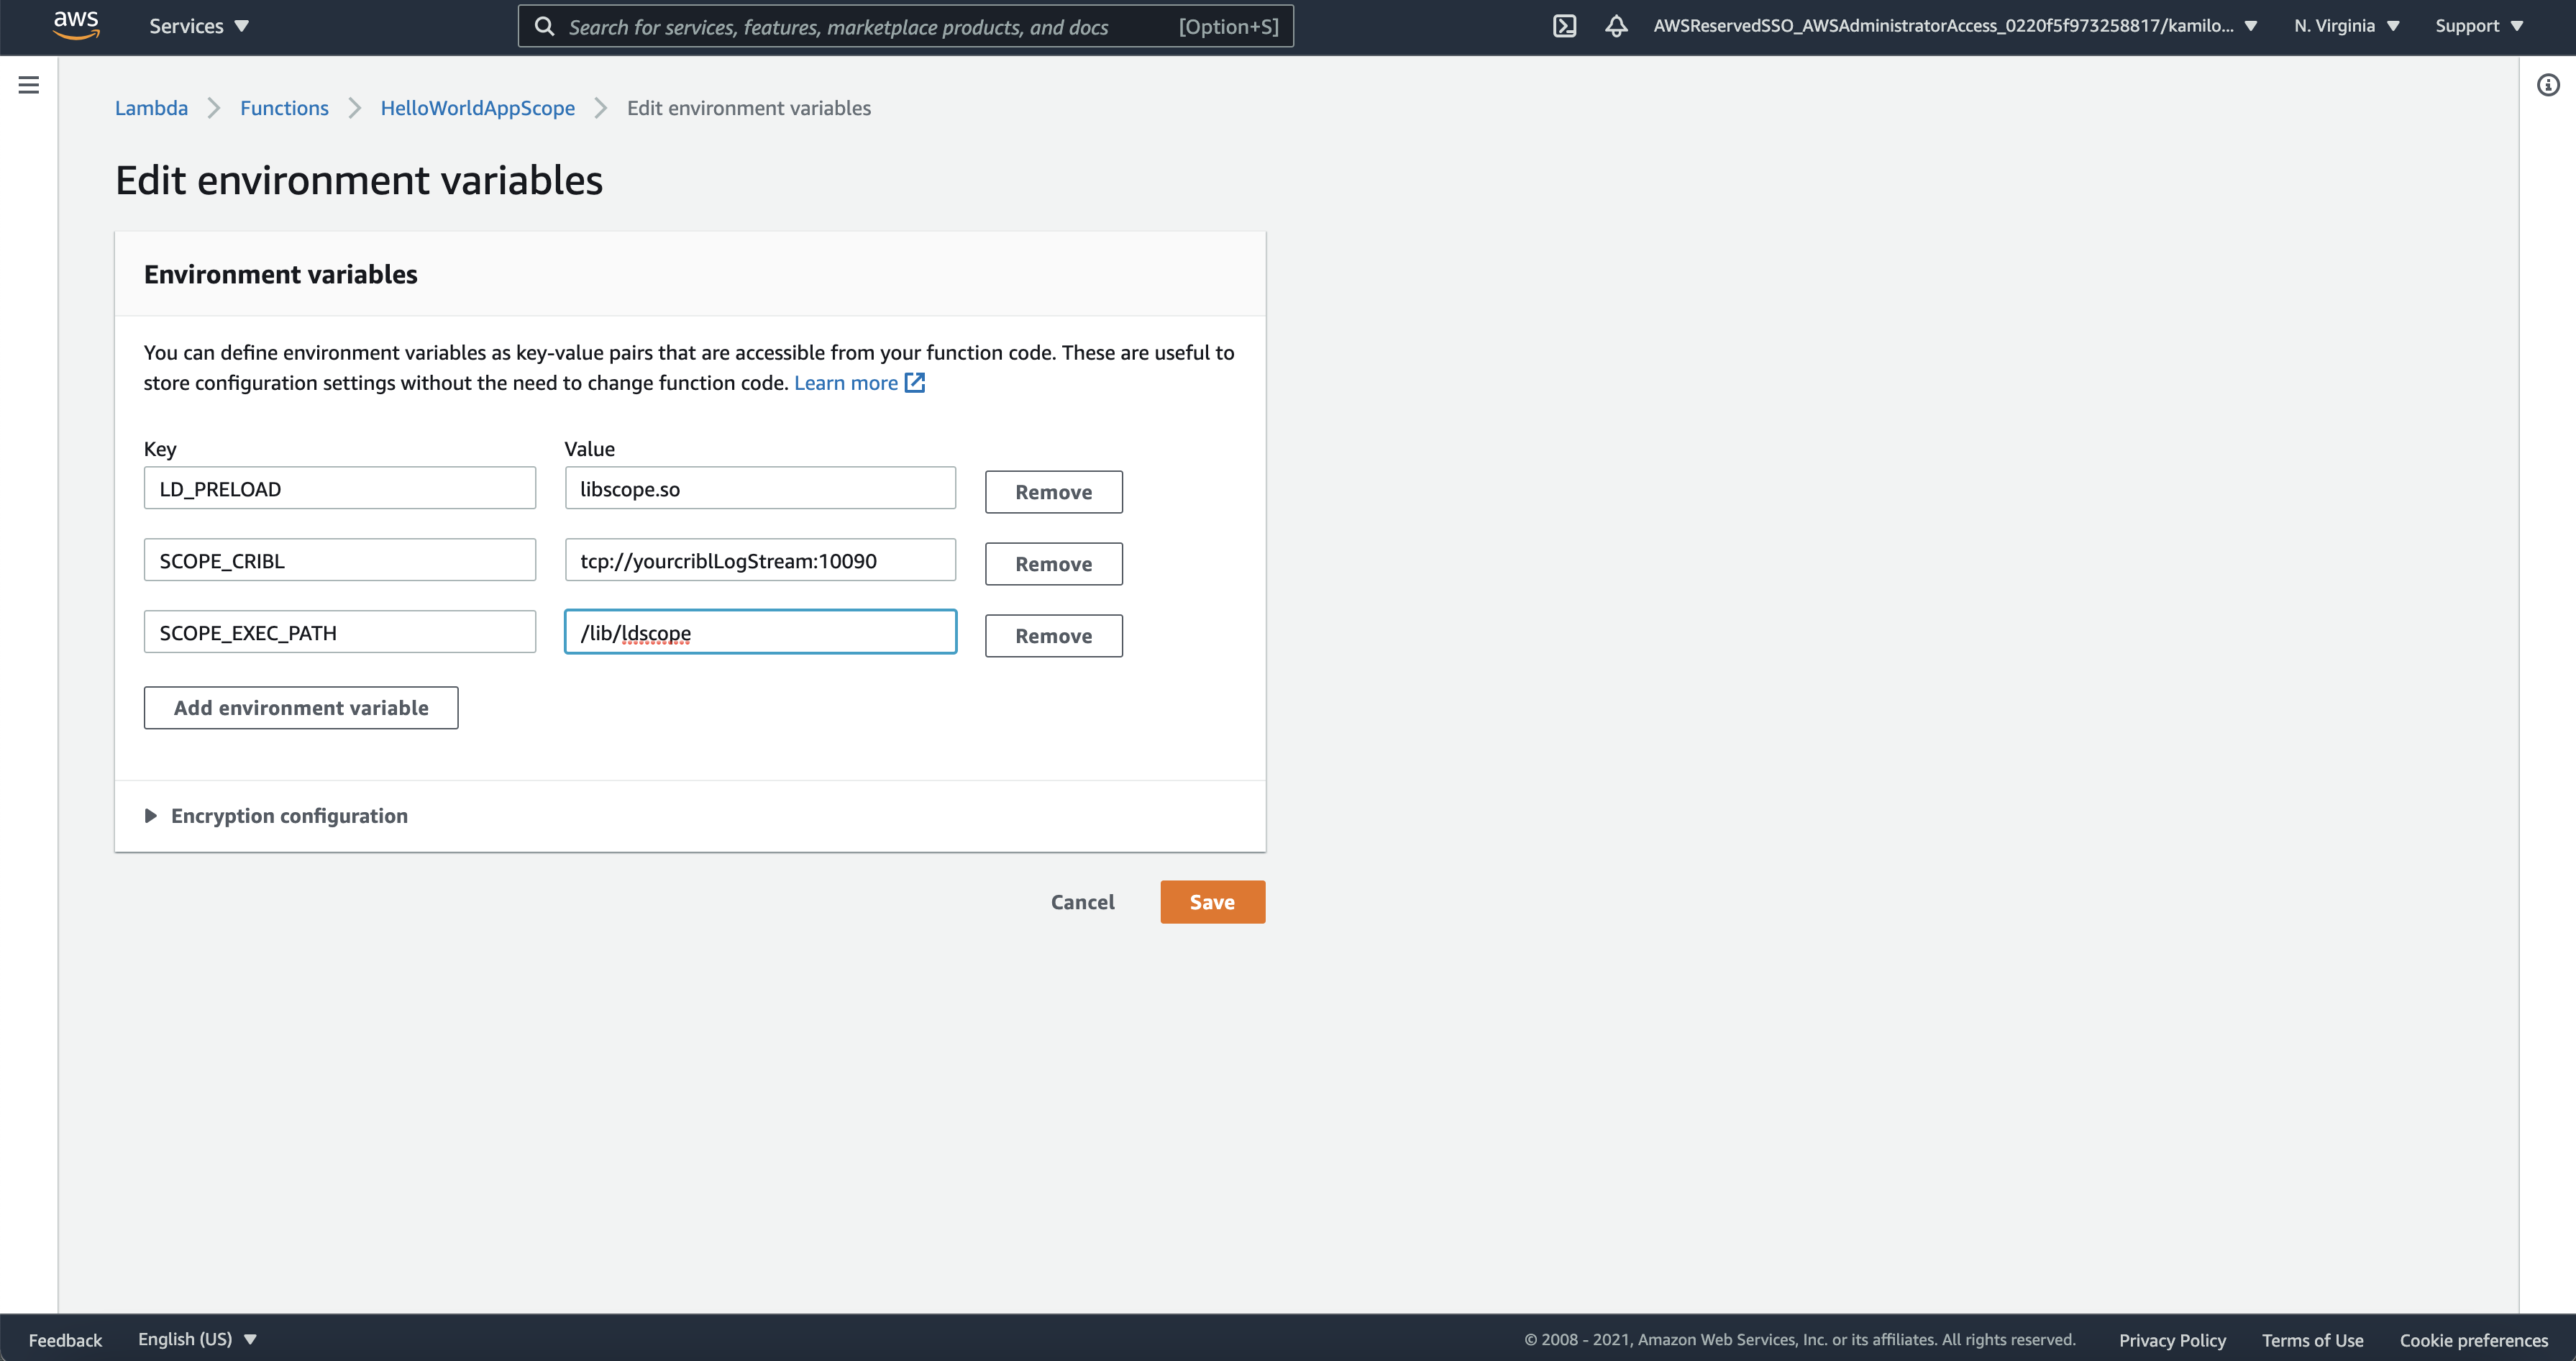Viewport: 2576px width, 1361px height.
Task: Open the notifications bell icon
Action: coord(1616,26)
